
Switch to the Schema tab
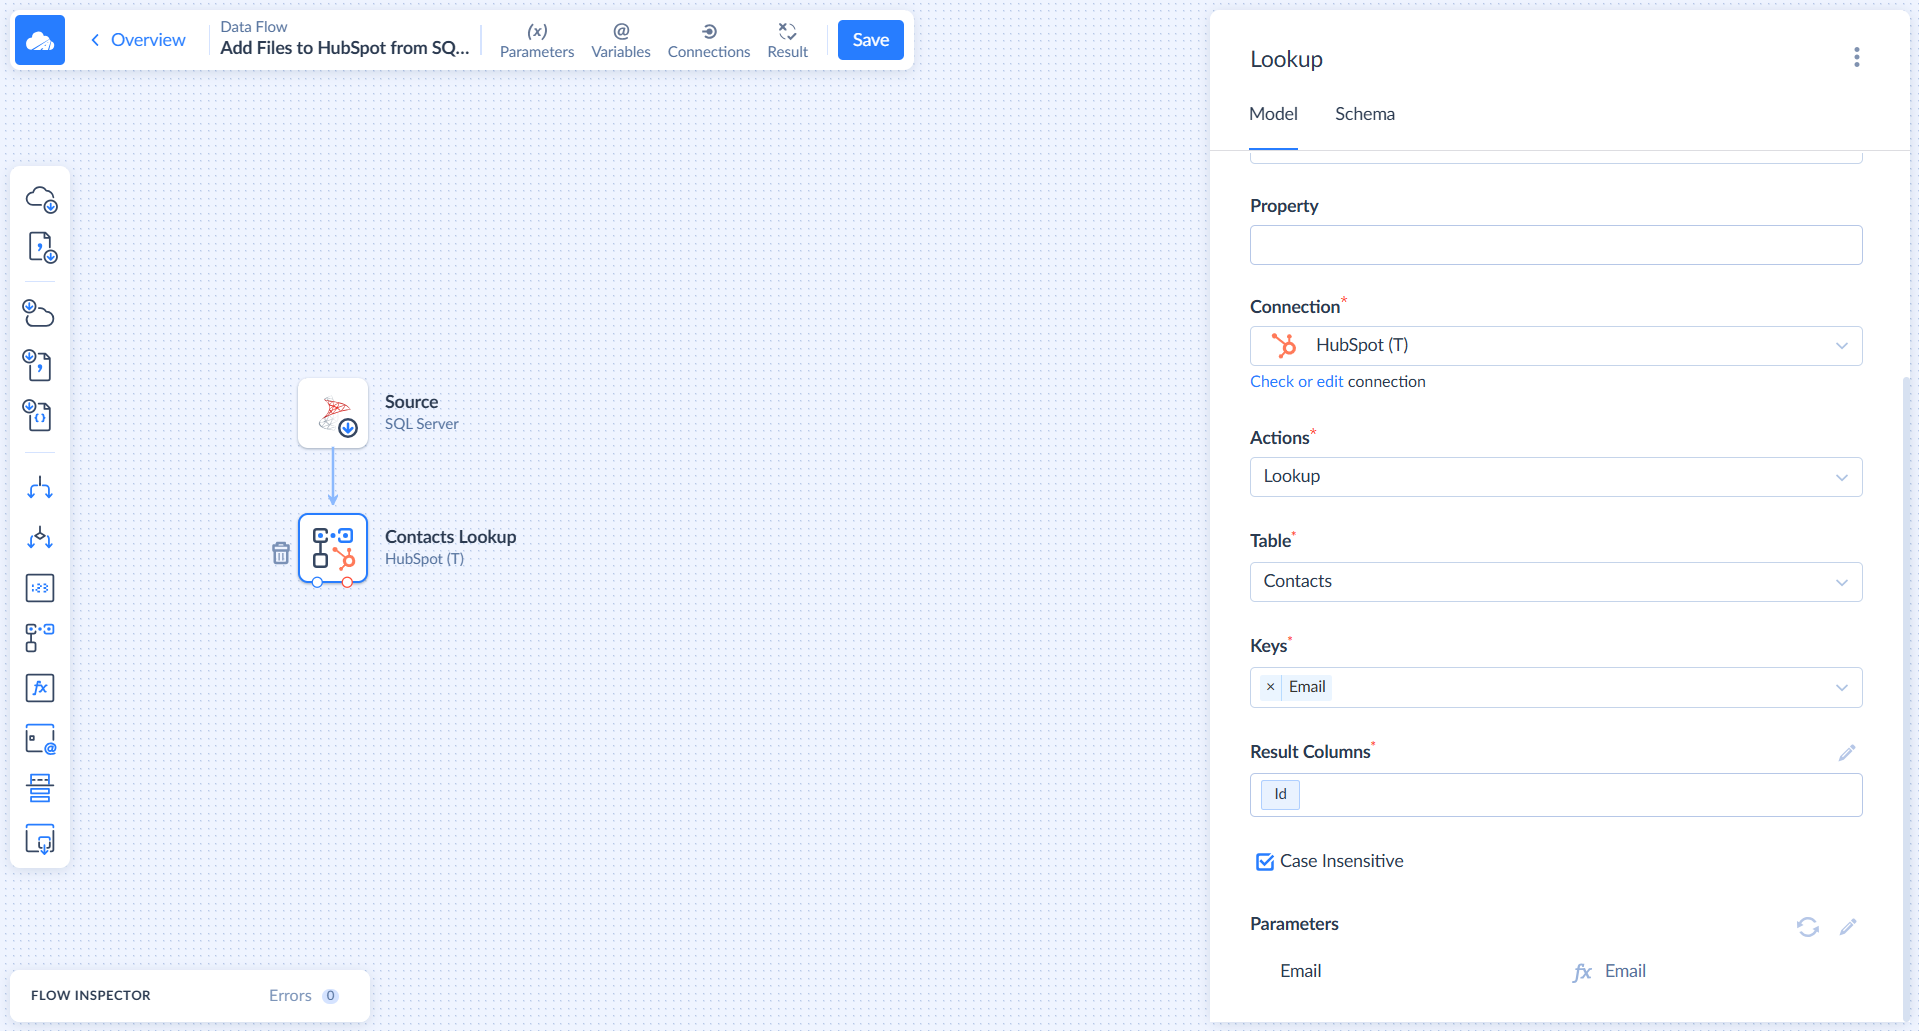click(1364, 114)
